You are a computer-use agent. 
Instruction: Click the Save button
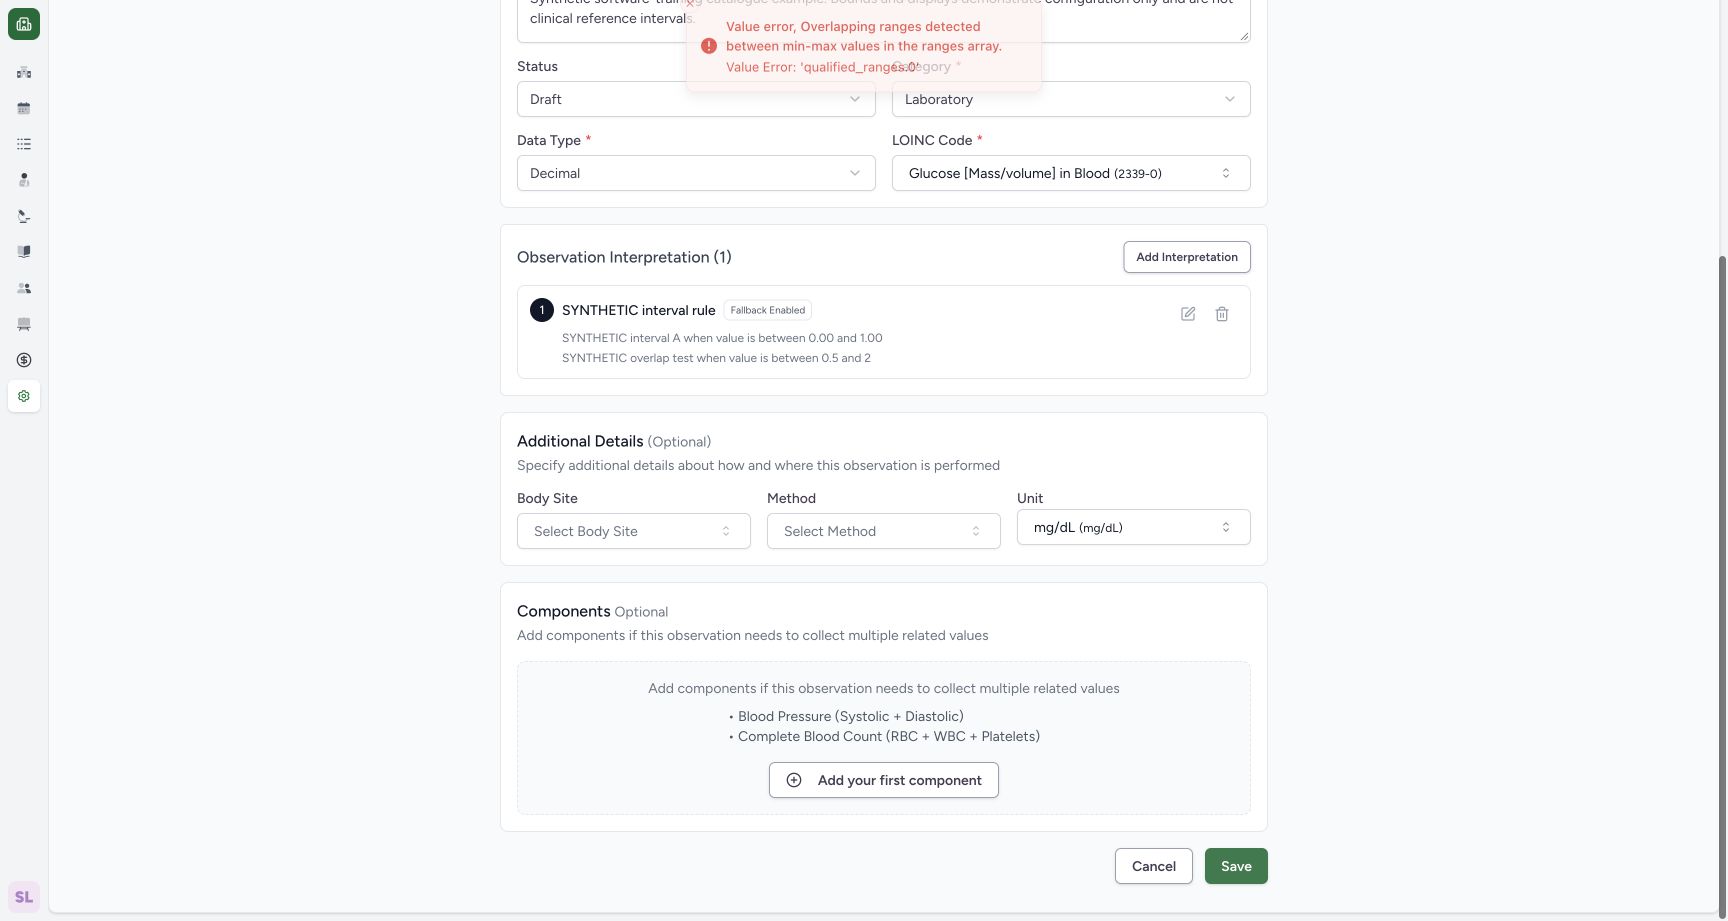tap(1236, 866)
